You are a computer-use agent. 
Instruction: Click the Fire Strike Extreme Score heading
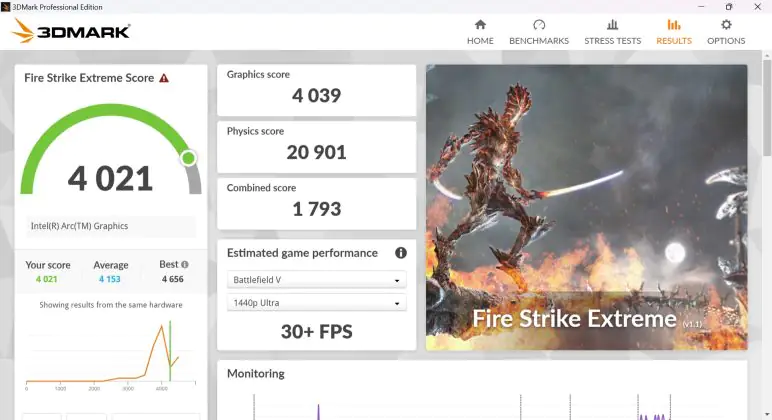89,78
